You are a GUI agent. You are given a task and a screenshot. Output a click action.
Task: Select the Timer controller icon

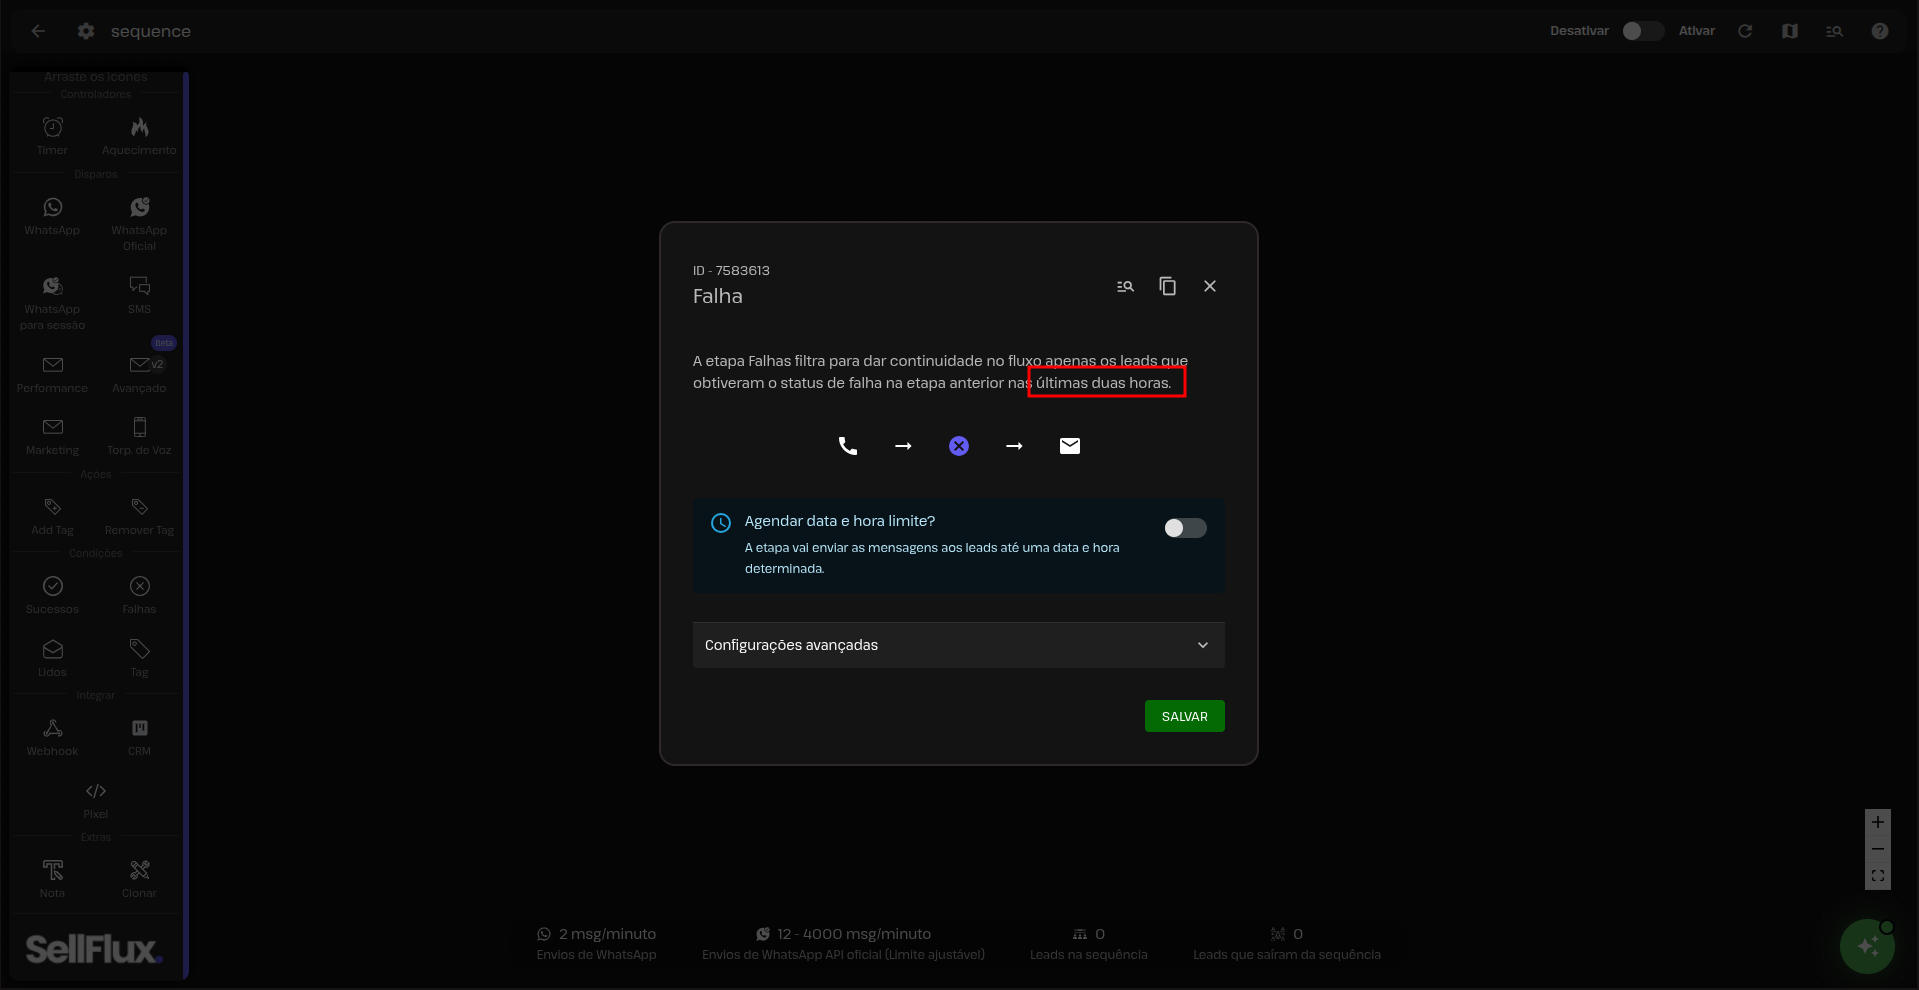53,128
